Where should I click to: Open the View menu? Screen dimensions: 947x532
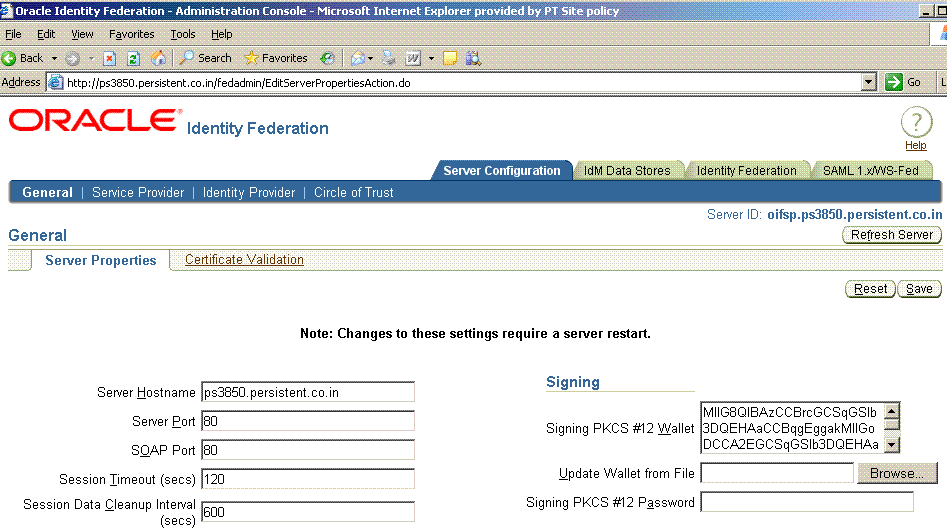tap(82, 34)
